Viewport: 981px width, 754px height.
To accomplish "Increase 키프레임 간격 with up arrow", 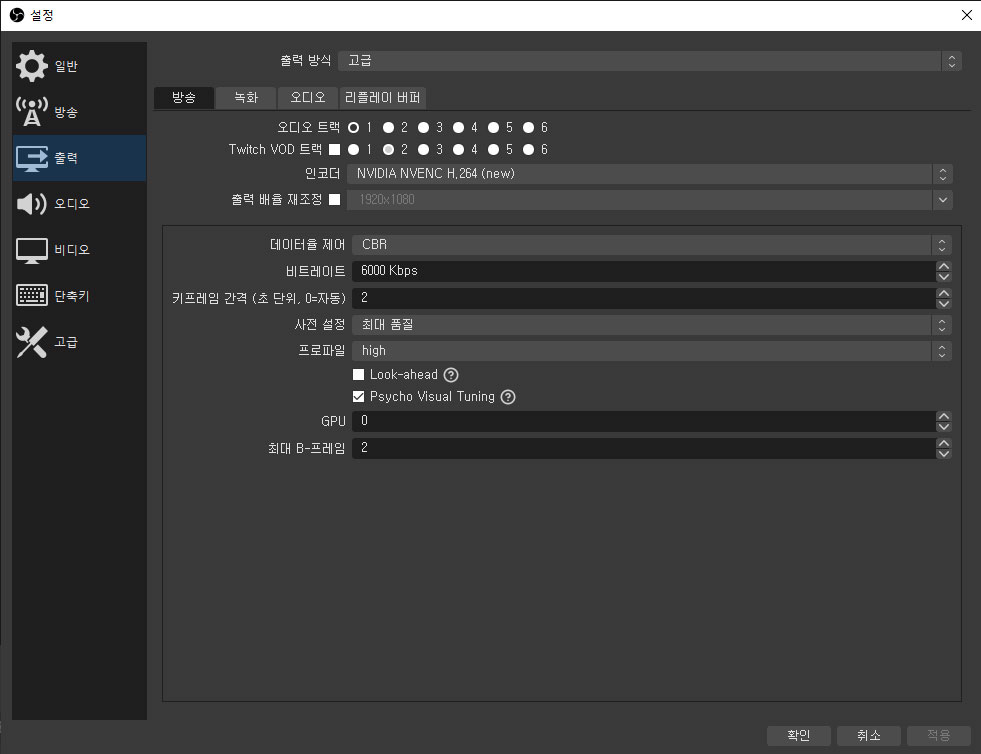I will [944, 293].
